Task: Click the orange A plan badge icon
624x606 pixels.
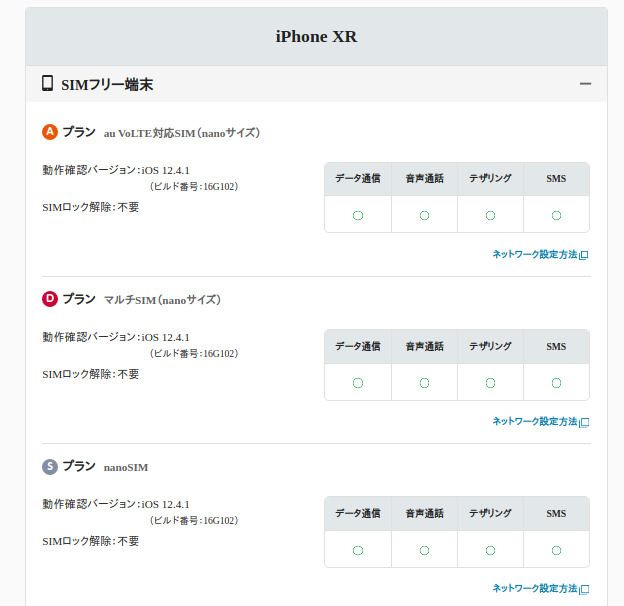Action: tap(50, 132)
